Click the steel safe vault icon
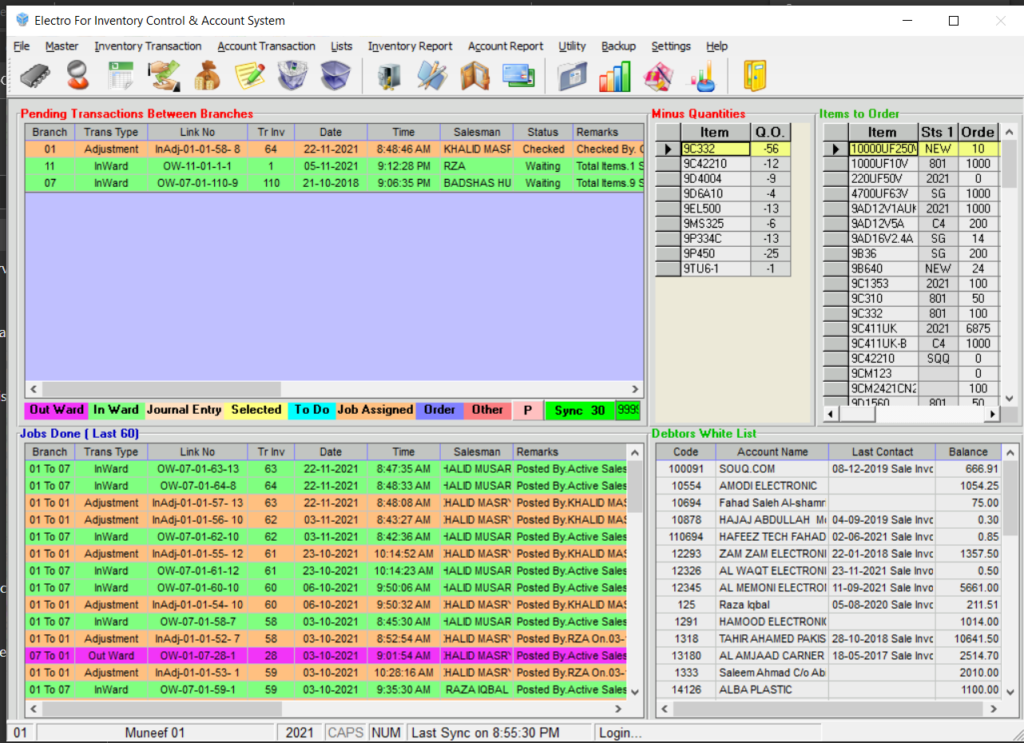 click(x=388, y=76)
